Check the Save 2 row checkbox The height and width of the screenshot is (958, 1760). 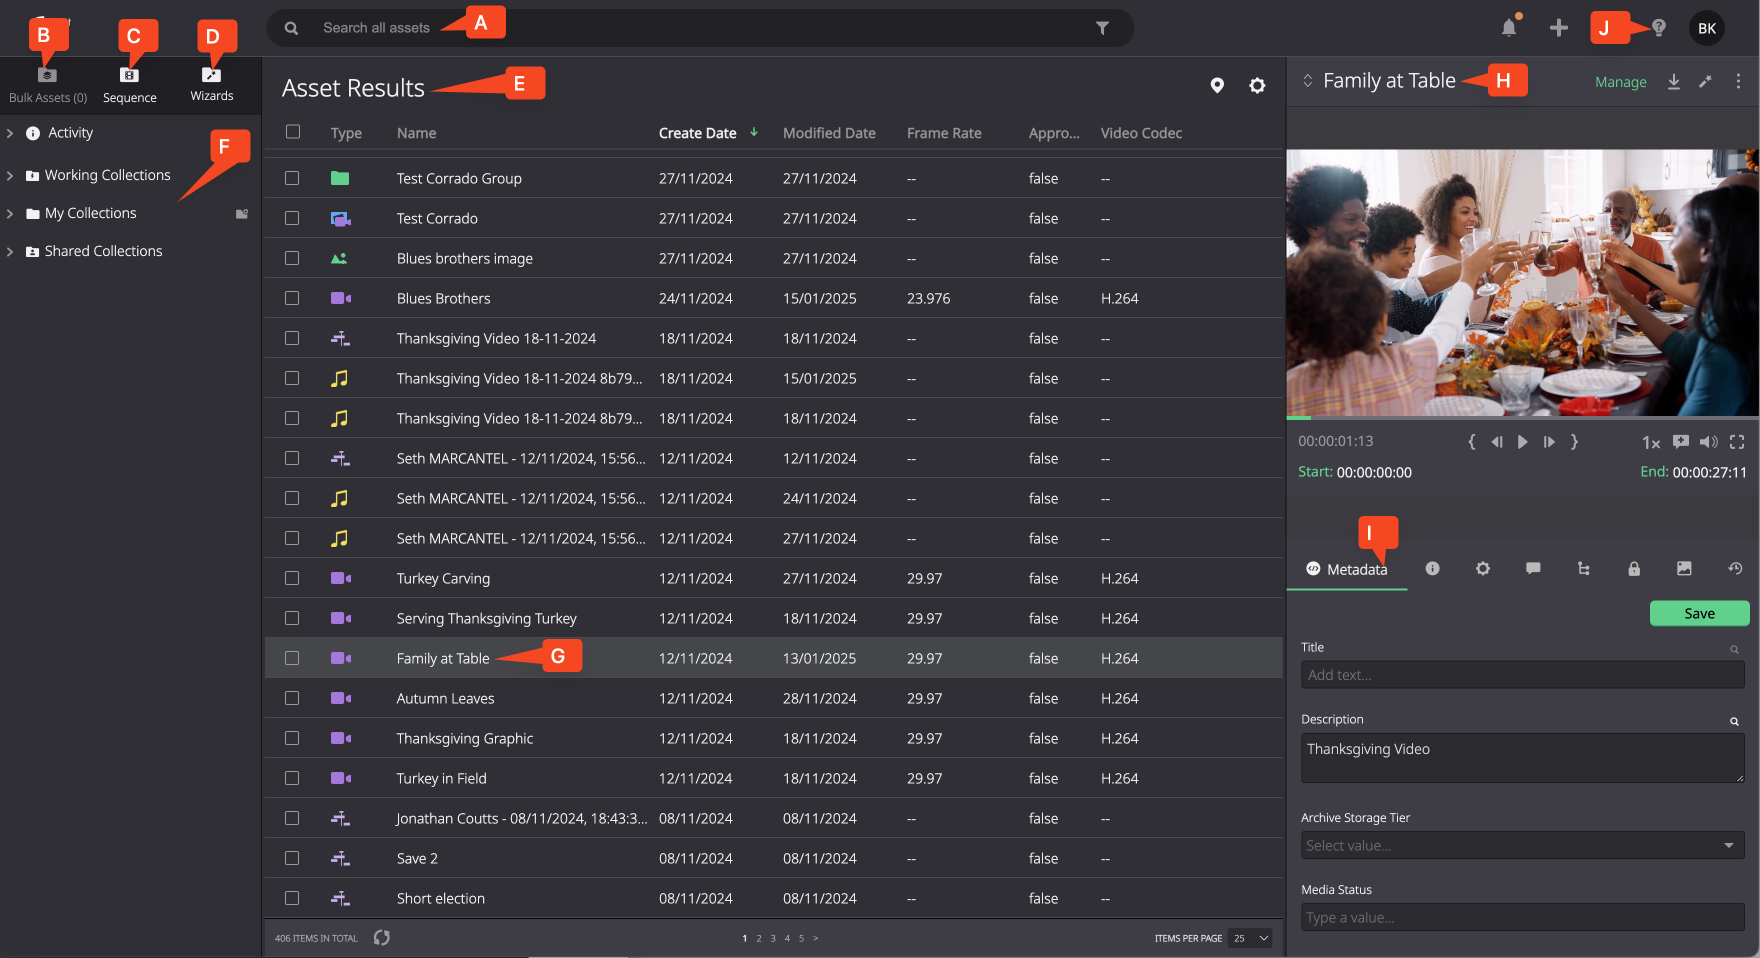point(292,858)
